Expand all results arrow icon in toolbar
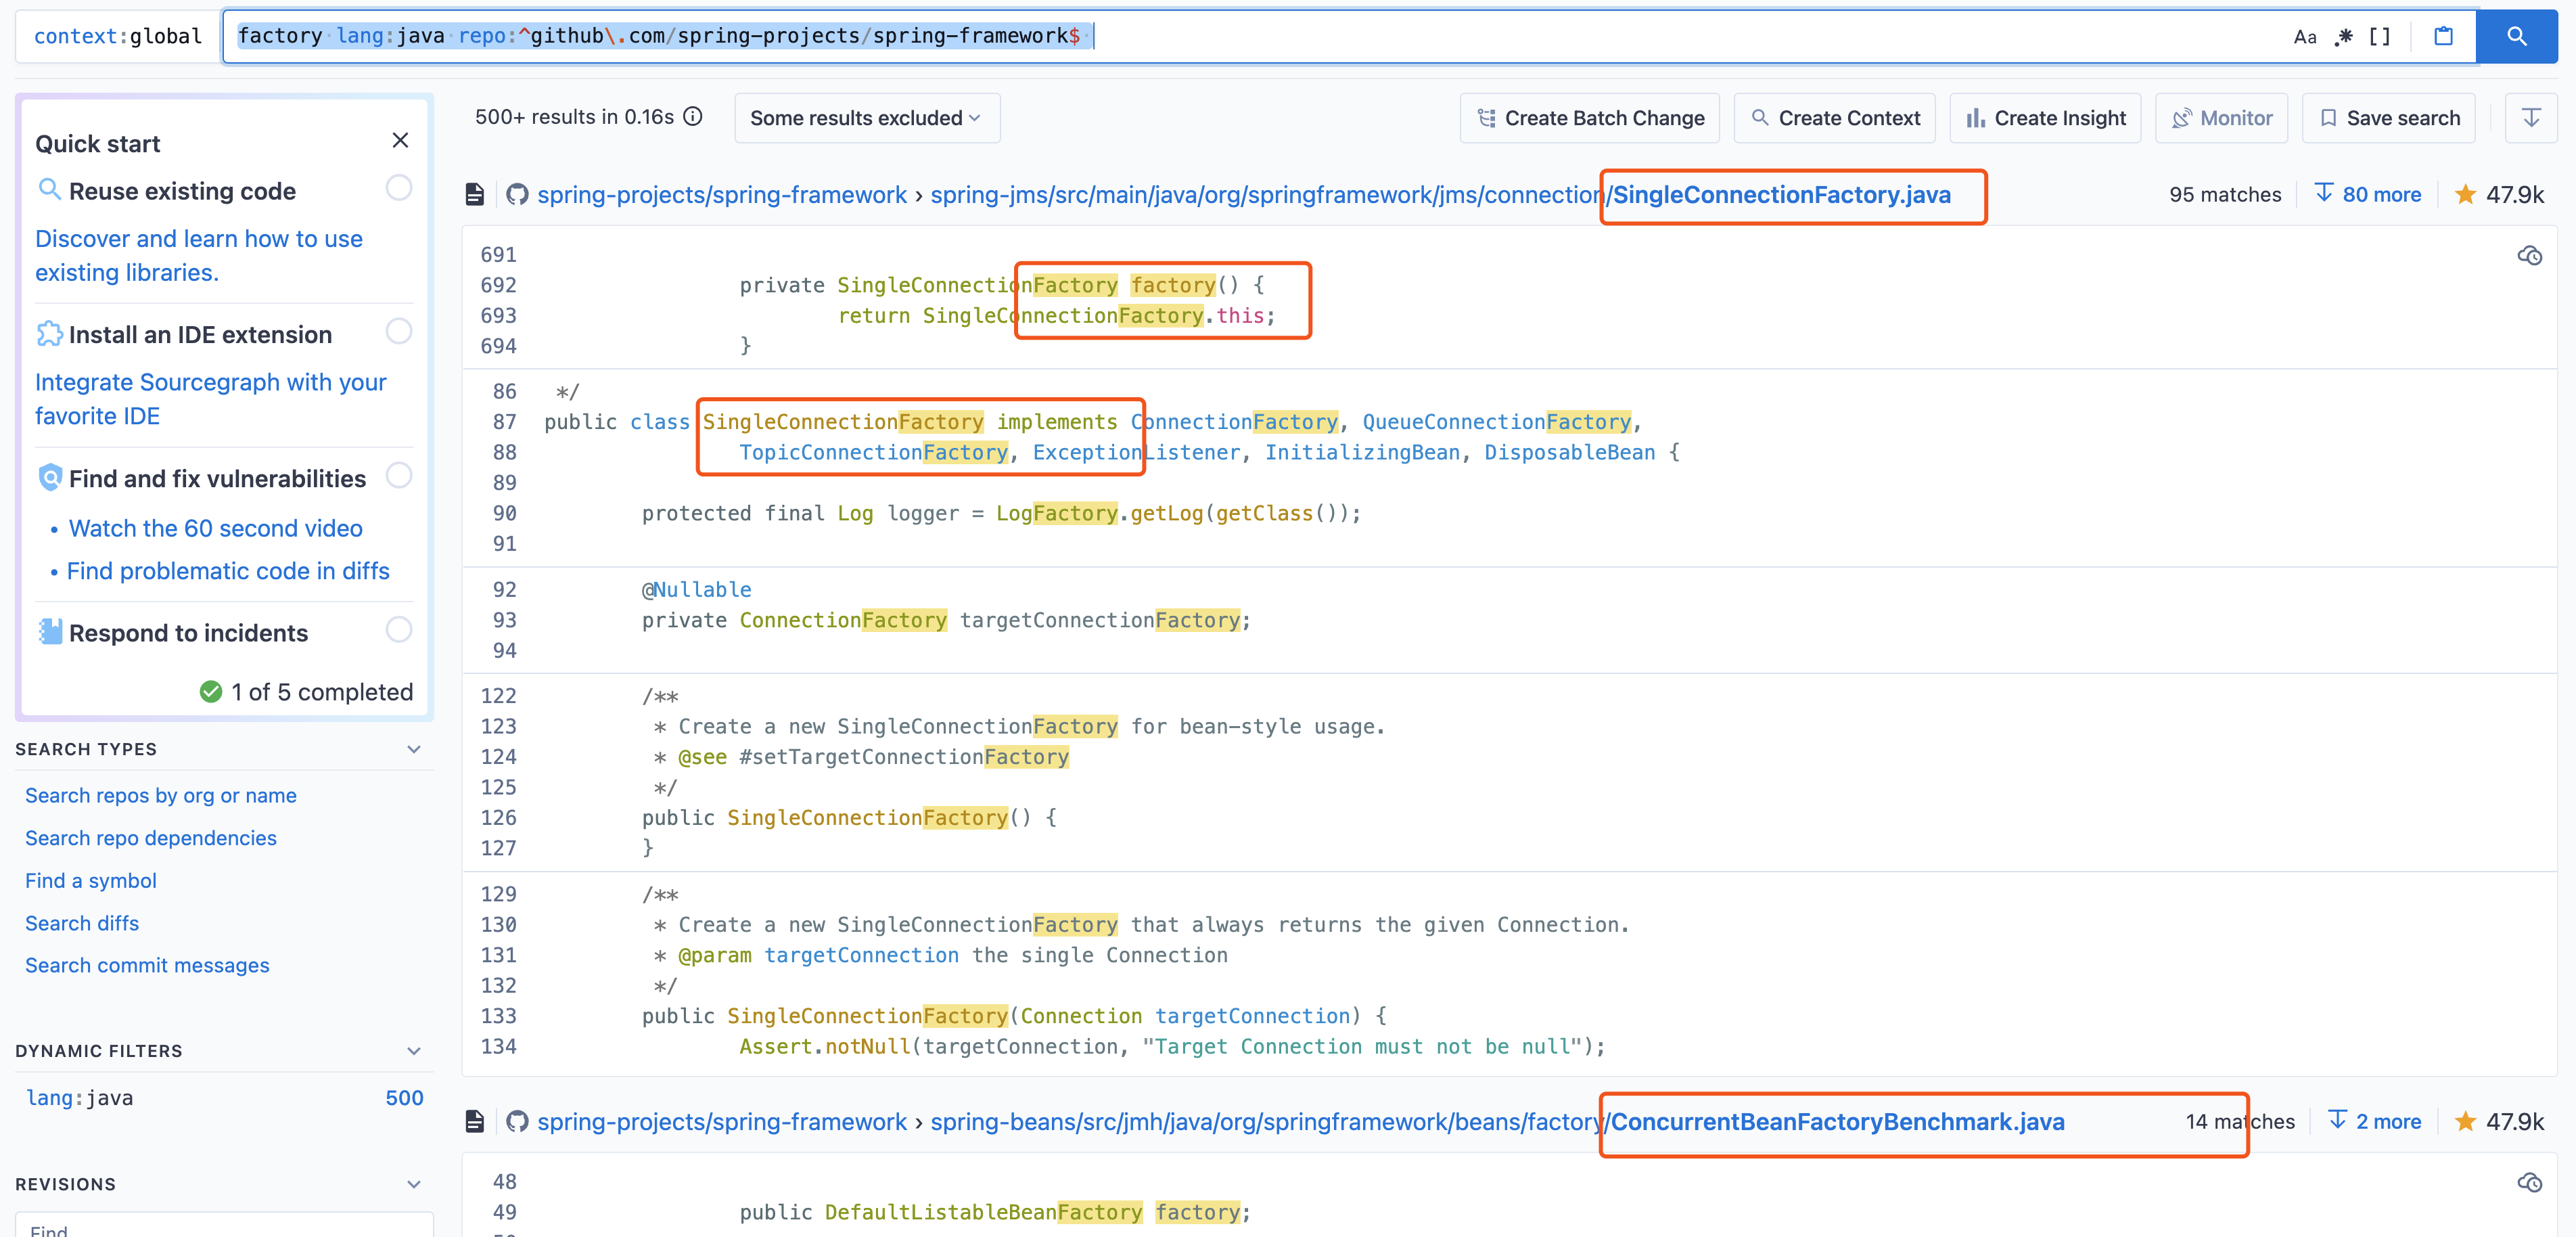 (2530, 118)
